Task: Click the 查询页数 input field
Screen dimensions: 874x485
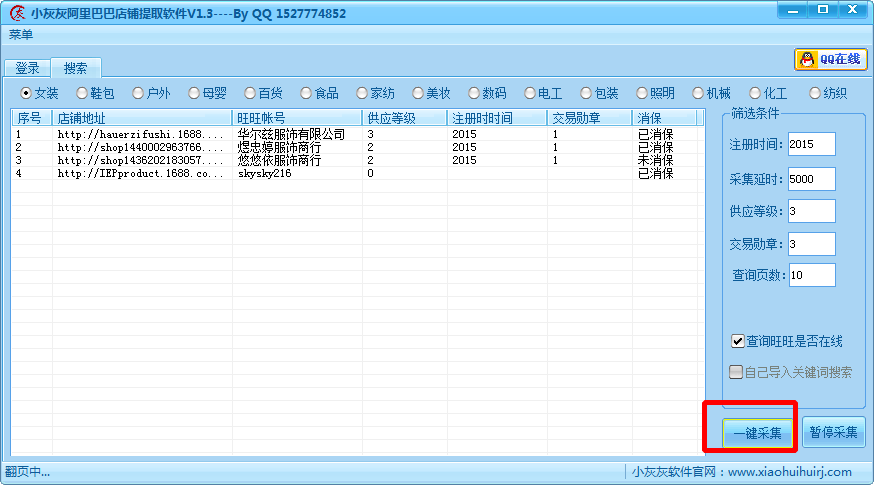Action: coord(812,275)
